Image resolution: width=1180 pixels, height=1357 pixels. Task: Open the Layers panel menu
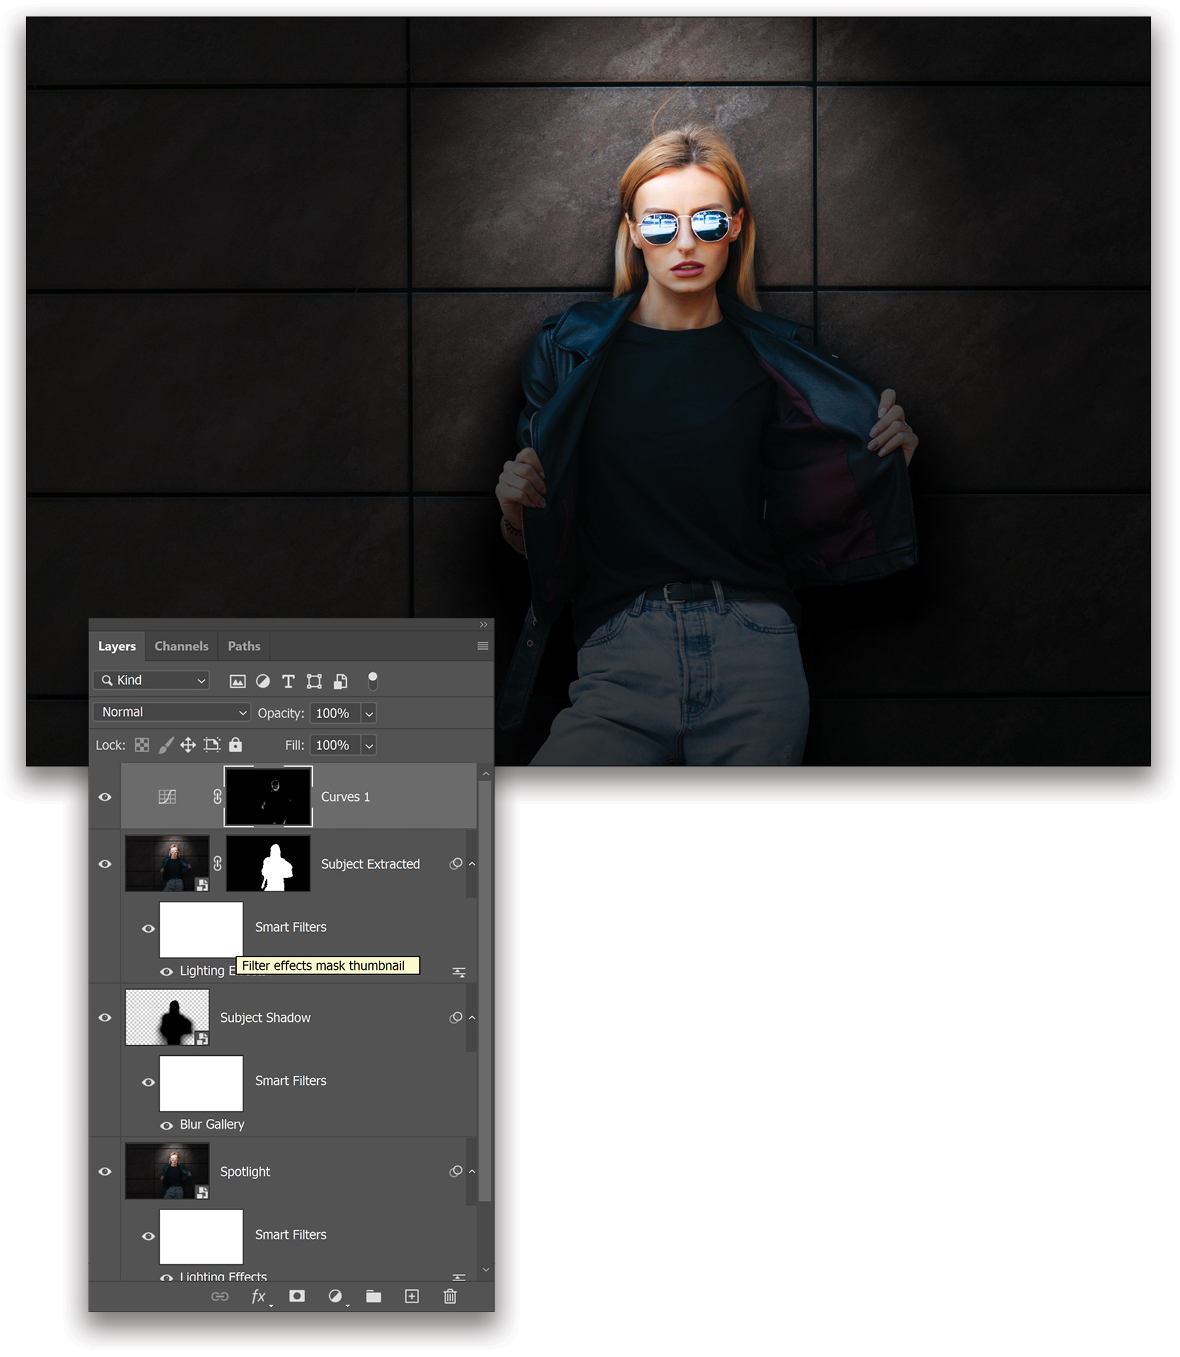482,646
